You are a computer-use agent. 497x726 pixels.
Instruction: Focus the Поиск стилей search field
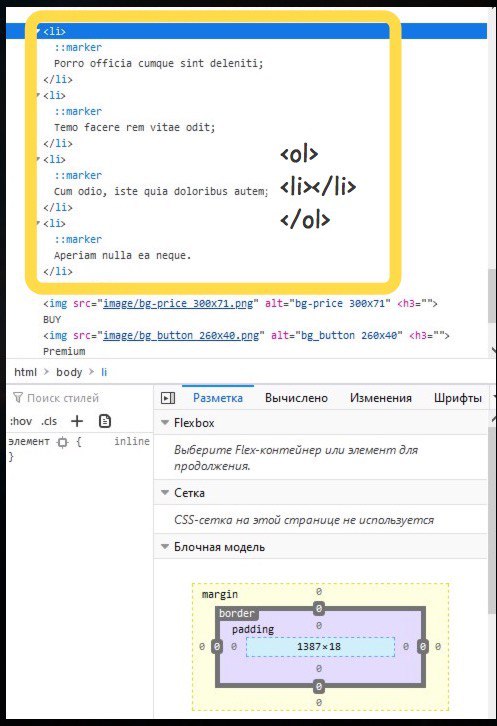tap(63, 398)
